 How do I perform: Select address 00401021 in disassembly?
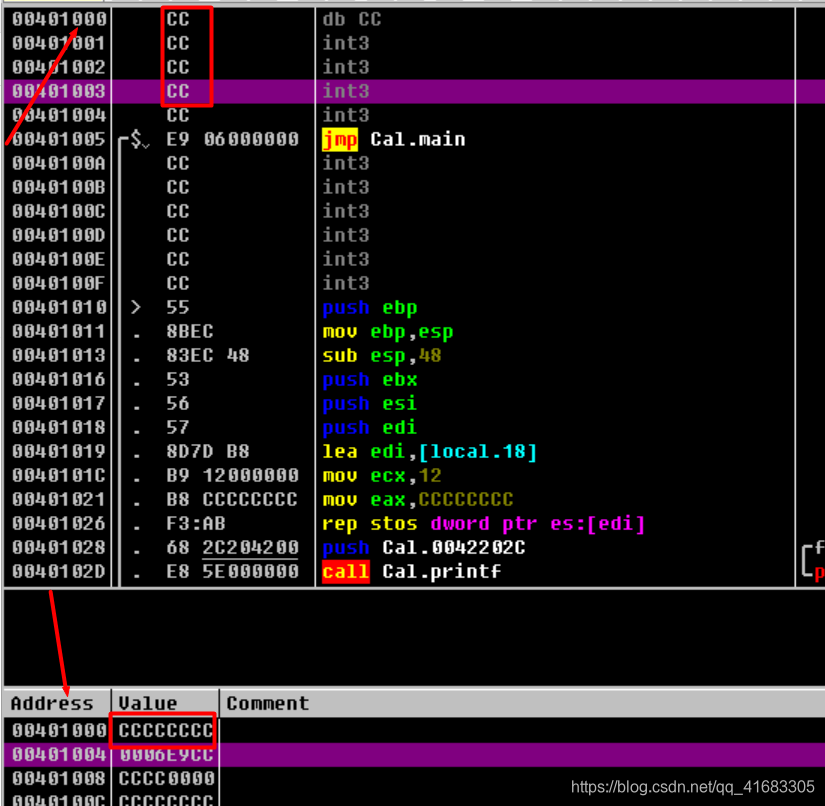pyautogui.click(x=59, y=500)
